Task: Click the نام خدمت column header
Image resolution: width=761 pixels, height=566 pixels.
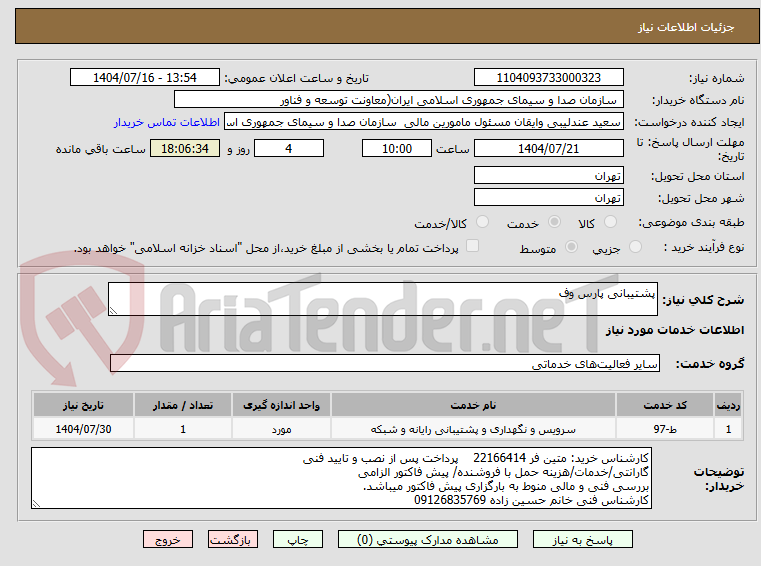Action: tap(473, 405)
